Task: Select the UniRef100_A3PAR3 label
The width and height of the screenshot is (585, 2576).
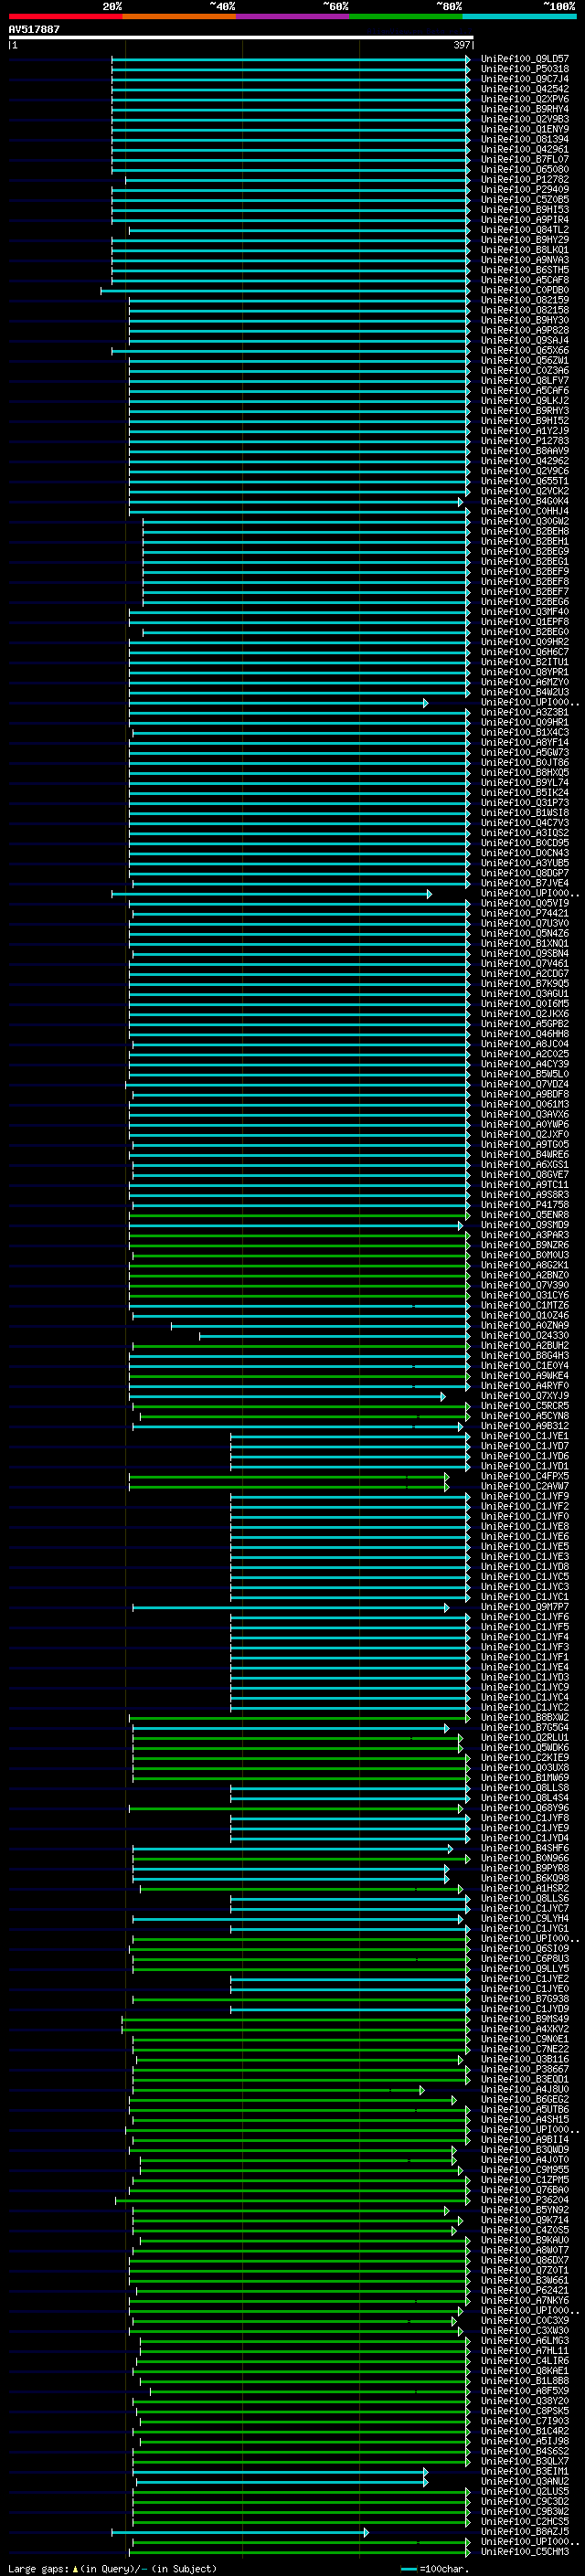Action: pos(524,1235)
